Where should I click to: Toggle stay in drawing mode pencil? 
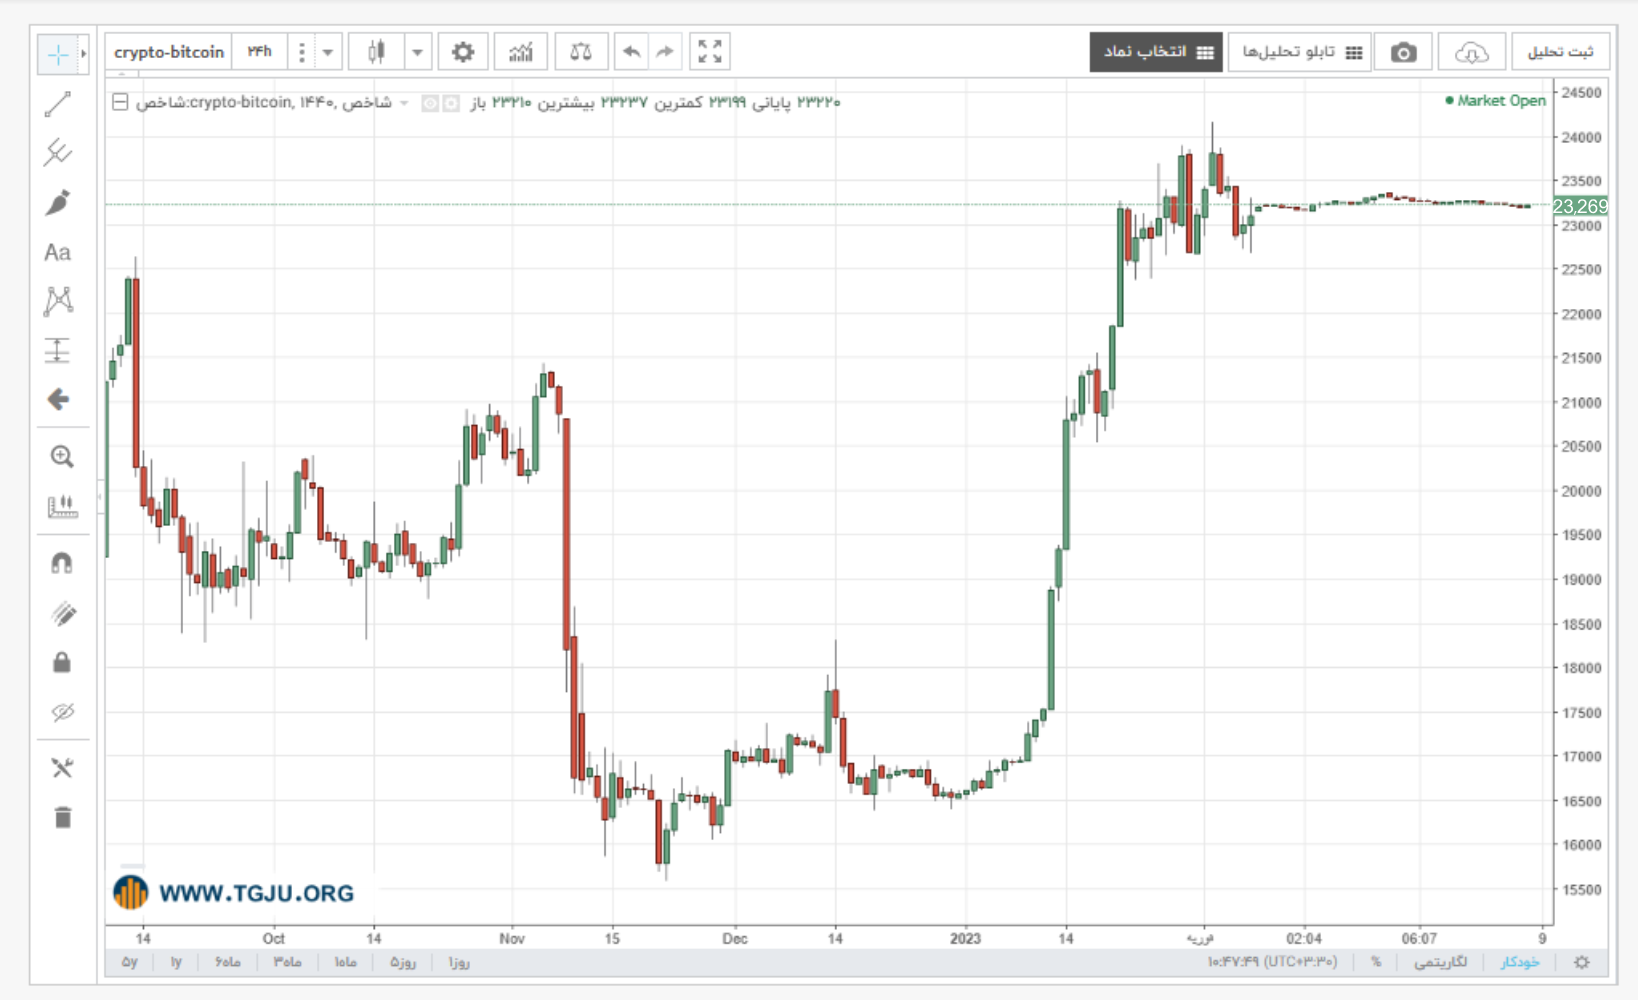[x=62, y=613]
